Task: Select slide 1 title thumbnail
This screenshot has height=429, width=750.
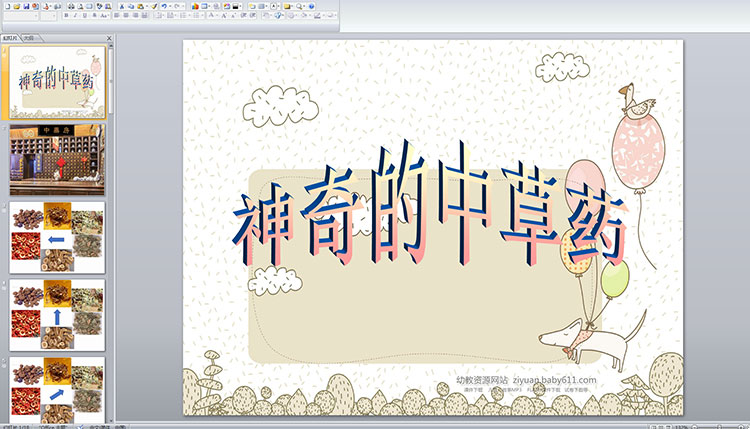Action: [57, 82]
